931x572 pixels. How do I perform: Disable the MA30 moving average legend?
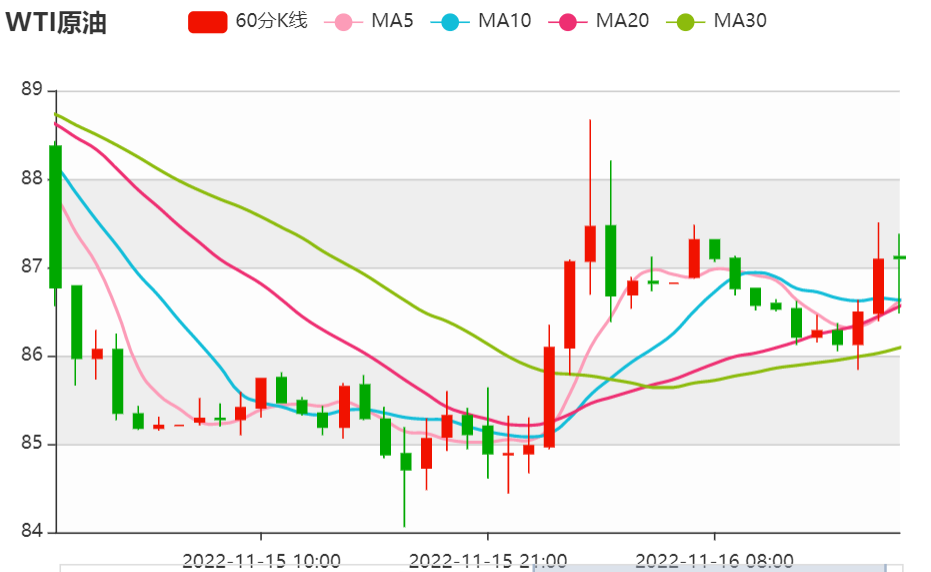click(x=716, y=21)
